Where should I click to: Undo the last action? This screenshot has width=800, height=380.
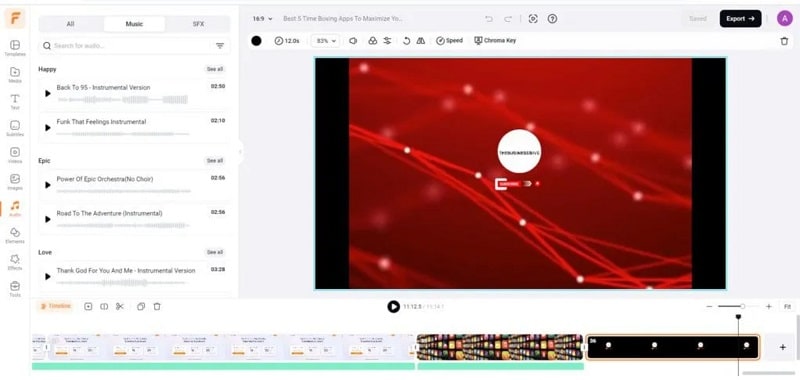[489, 19]
